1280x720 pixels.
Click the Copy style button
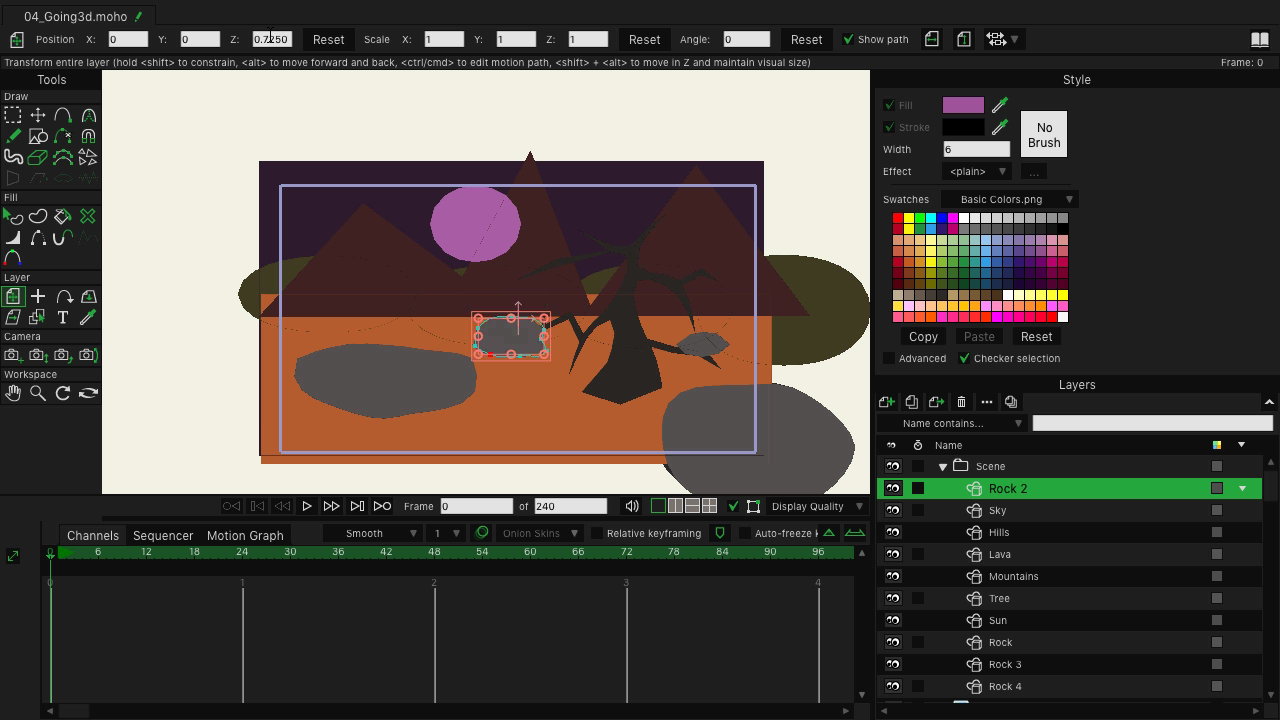922,336
